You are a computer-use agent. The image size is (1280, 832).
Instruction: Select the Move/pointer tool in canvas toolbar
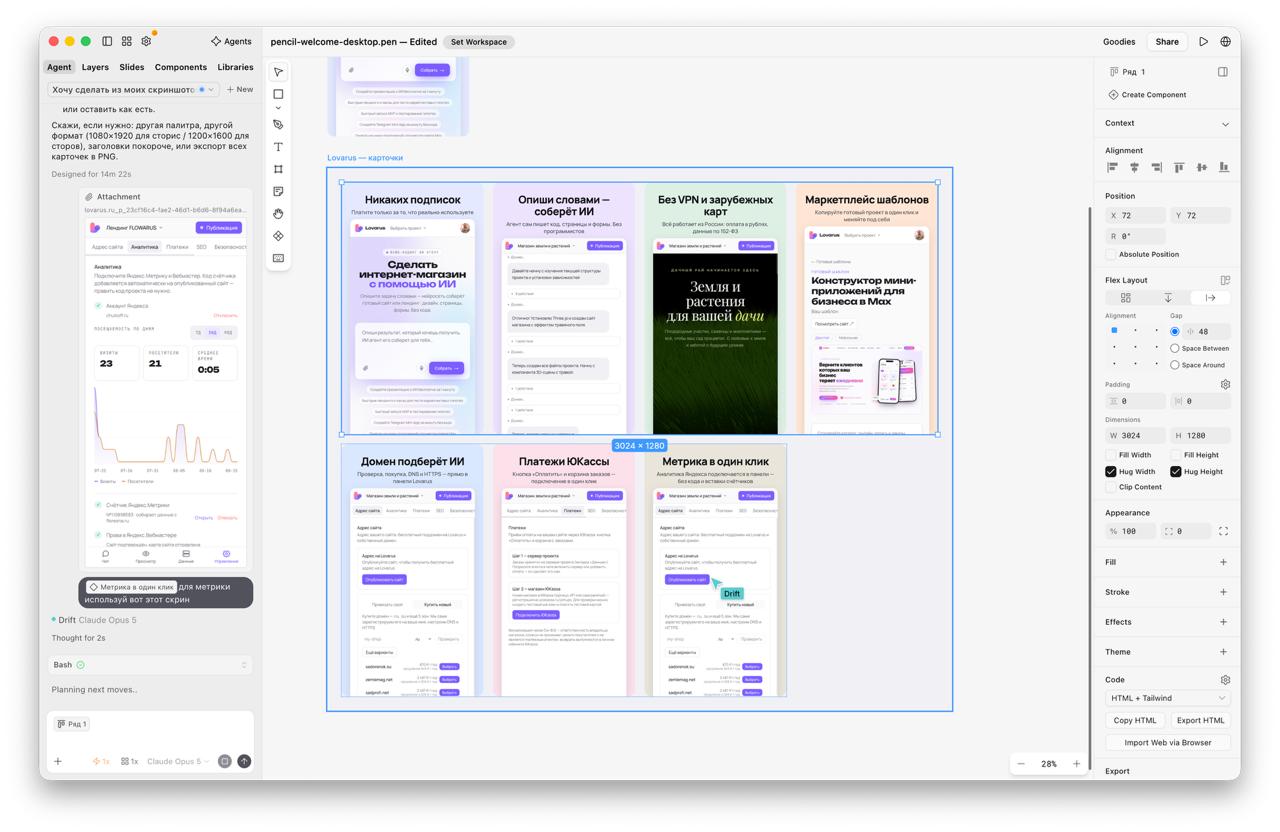click(278, 72)
